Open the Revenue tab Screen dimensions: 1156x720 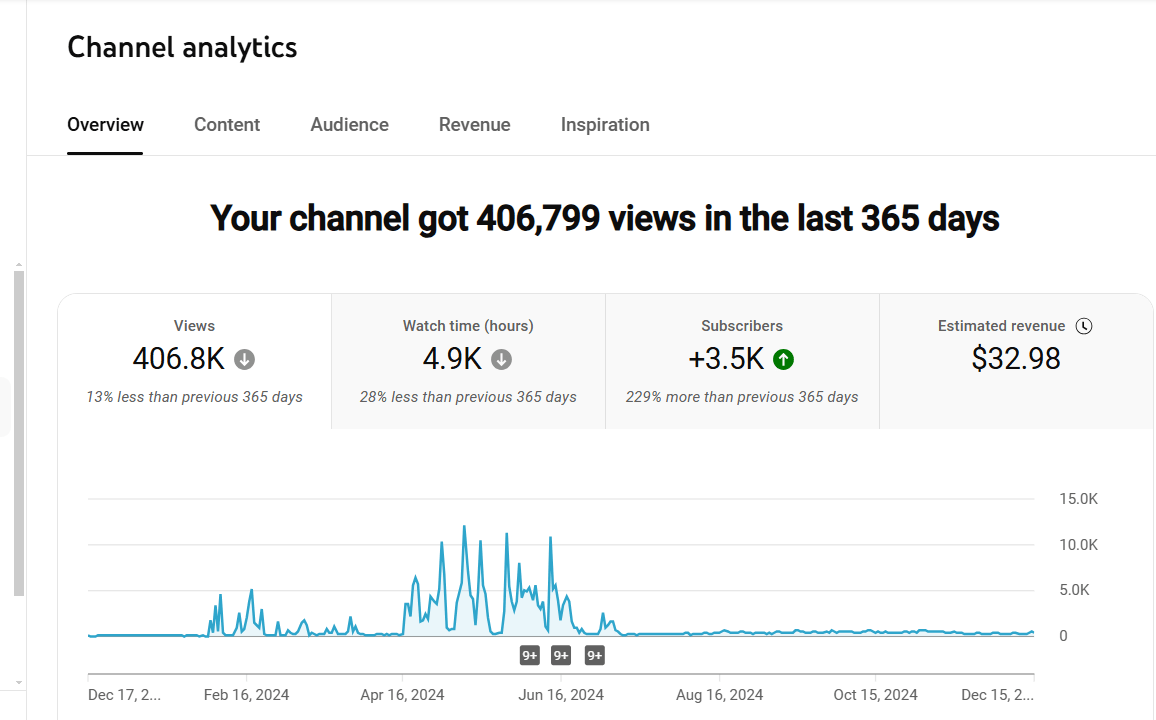(x=475, y=125)
